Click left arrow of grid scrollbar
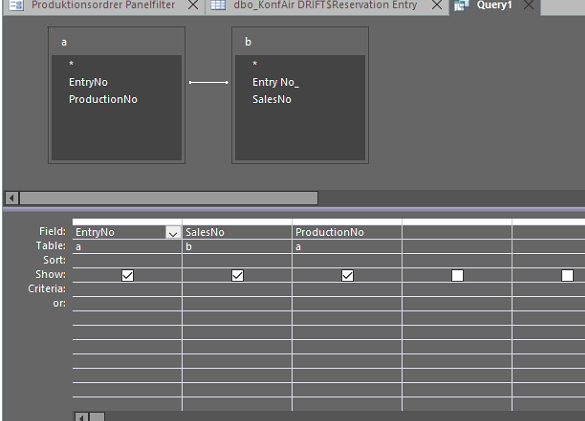585x421 pixels. click(81, 417)
